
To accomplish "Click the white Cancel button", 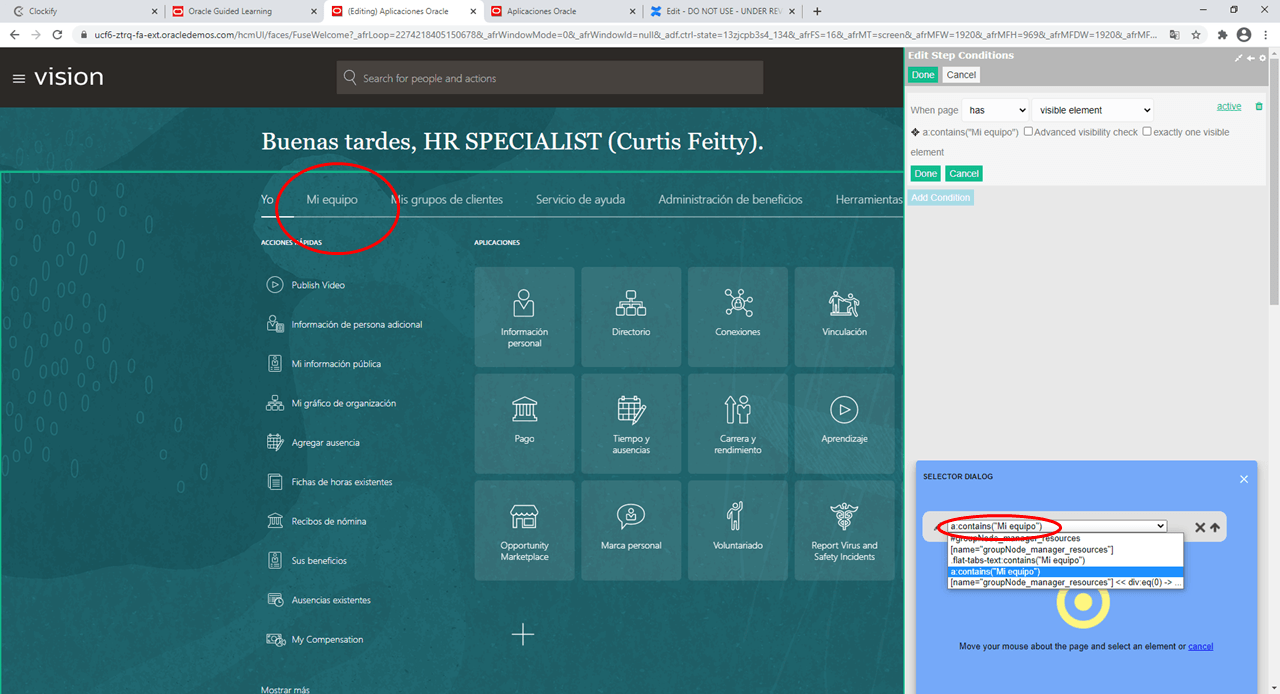I will point(961,75).
